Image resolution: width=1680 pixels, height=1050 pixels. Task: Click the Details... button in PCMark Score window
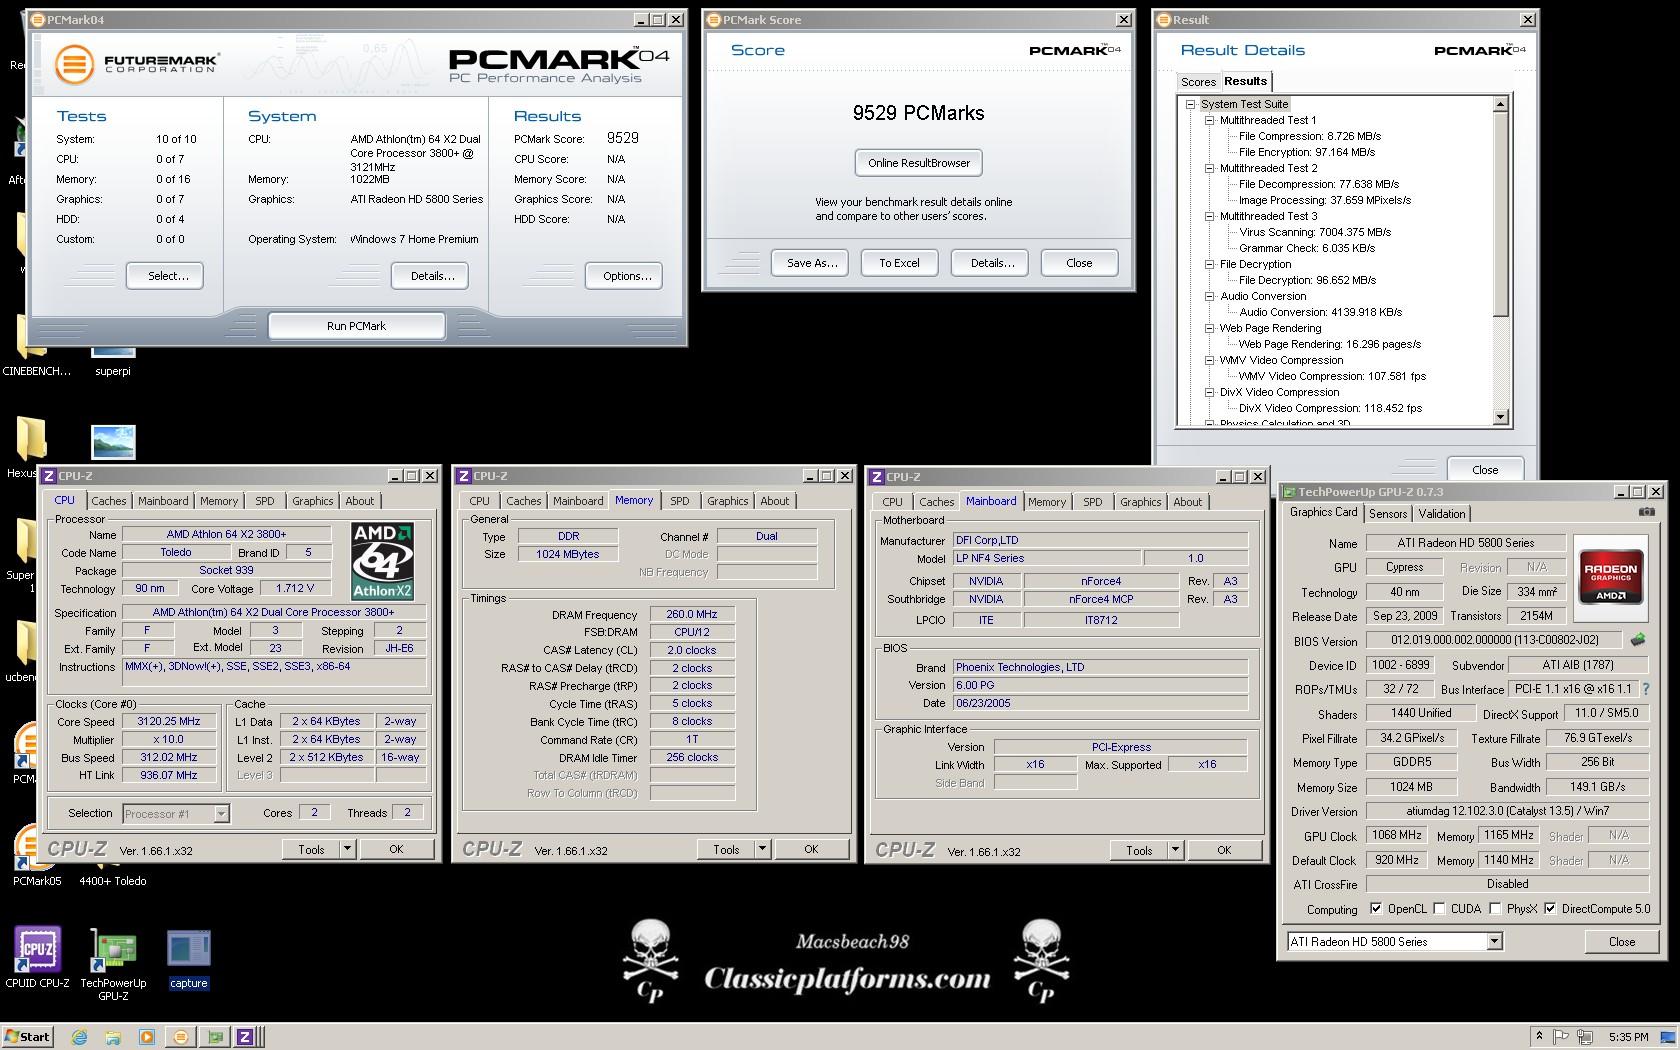(x=992, y=263)
